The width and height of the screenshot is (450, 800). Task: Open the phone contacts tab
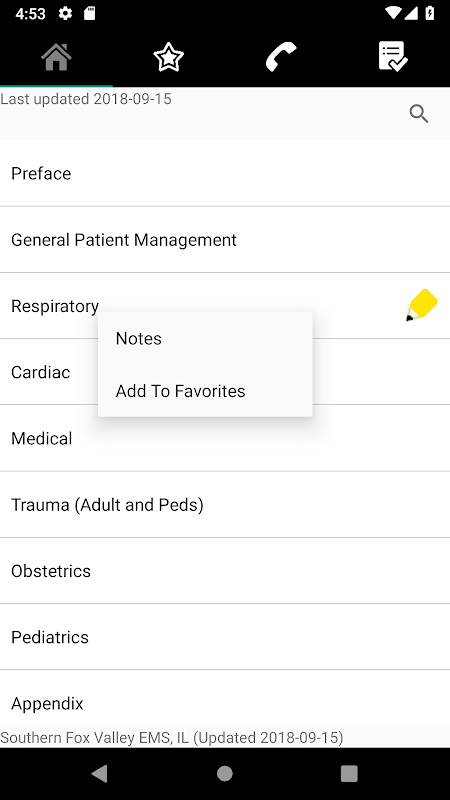coord(281,57)
